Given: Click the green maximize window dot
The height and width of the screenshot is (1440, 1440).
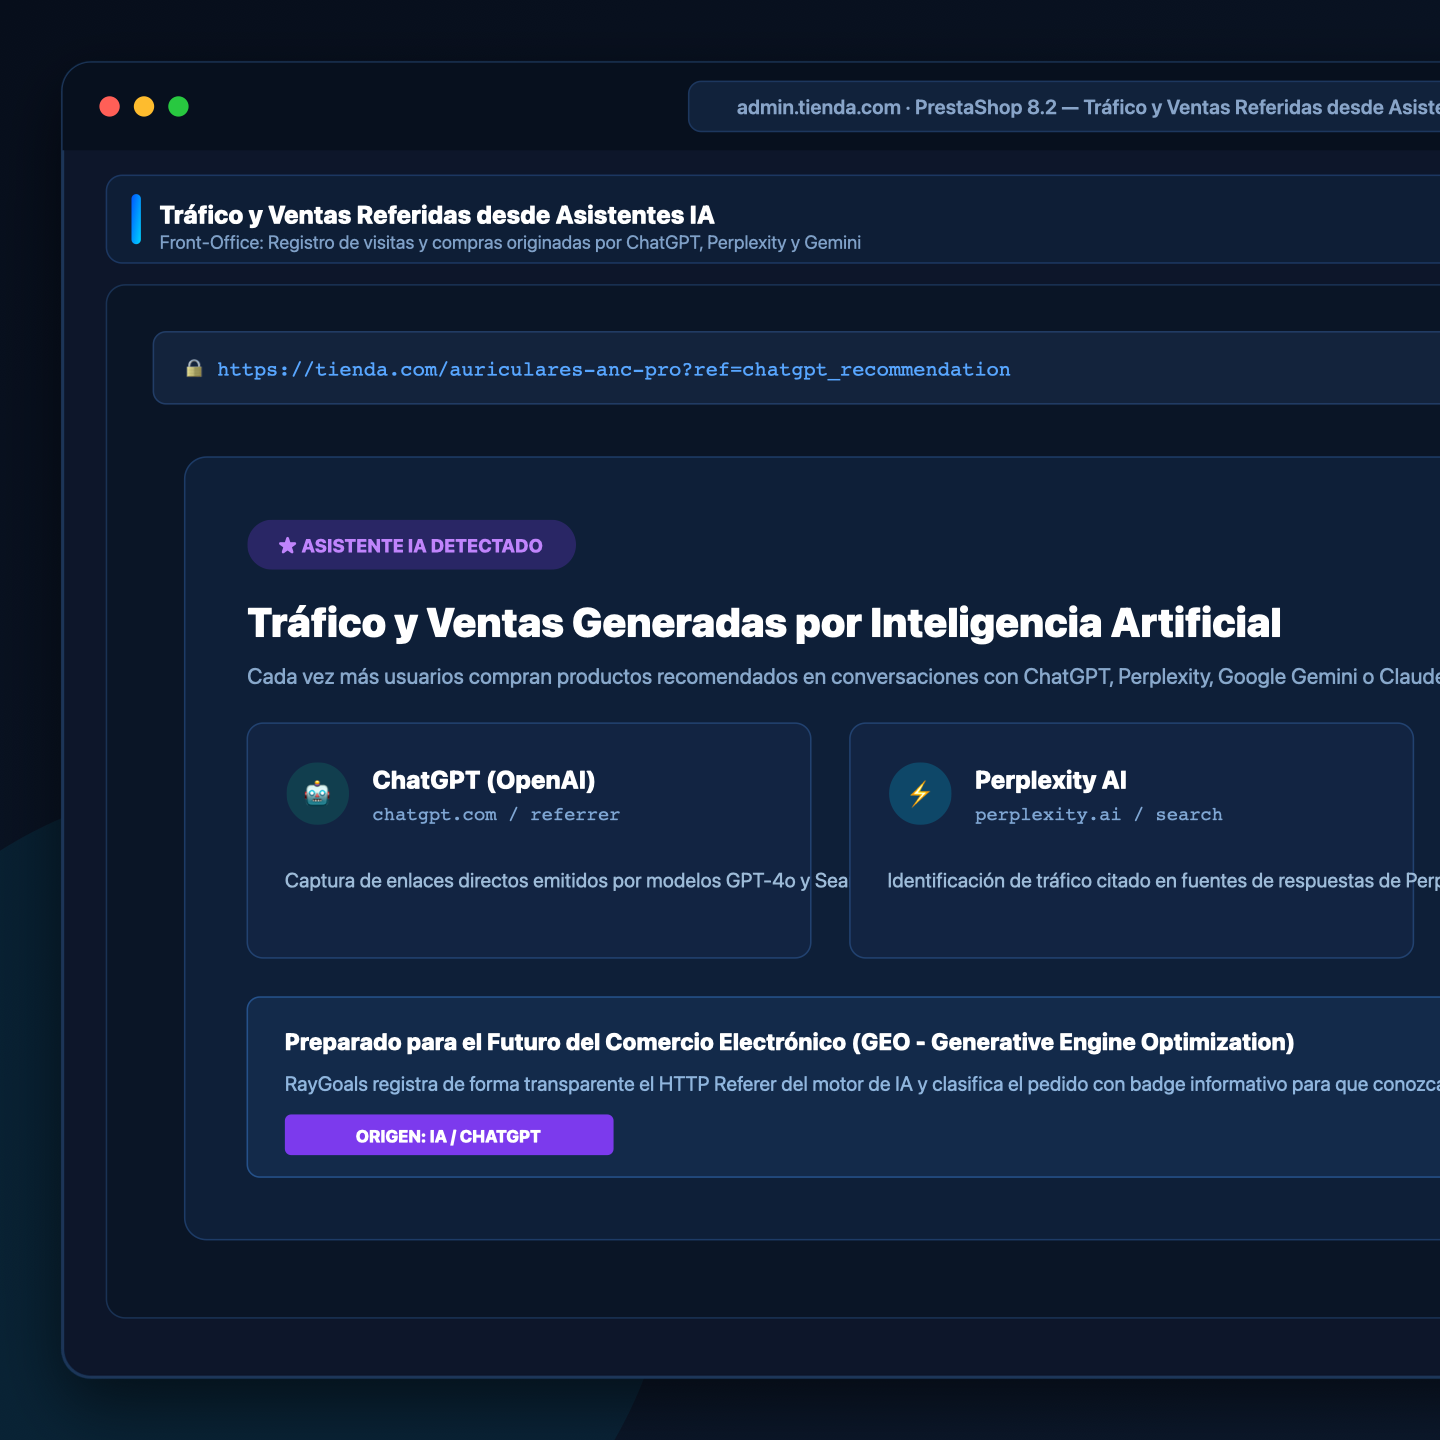Looking at the screenshot, I should point(178,106).
